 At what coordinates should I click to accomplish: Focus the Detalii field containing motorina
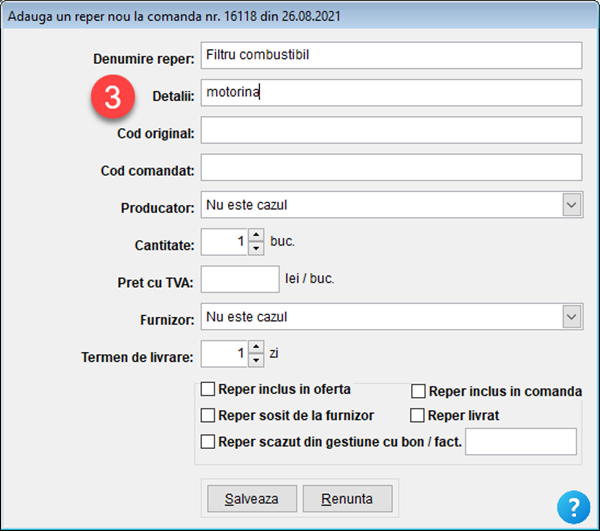(x=390, y=93)
